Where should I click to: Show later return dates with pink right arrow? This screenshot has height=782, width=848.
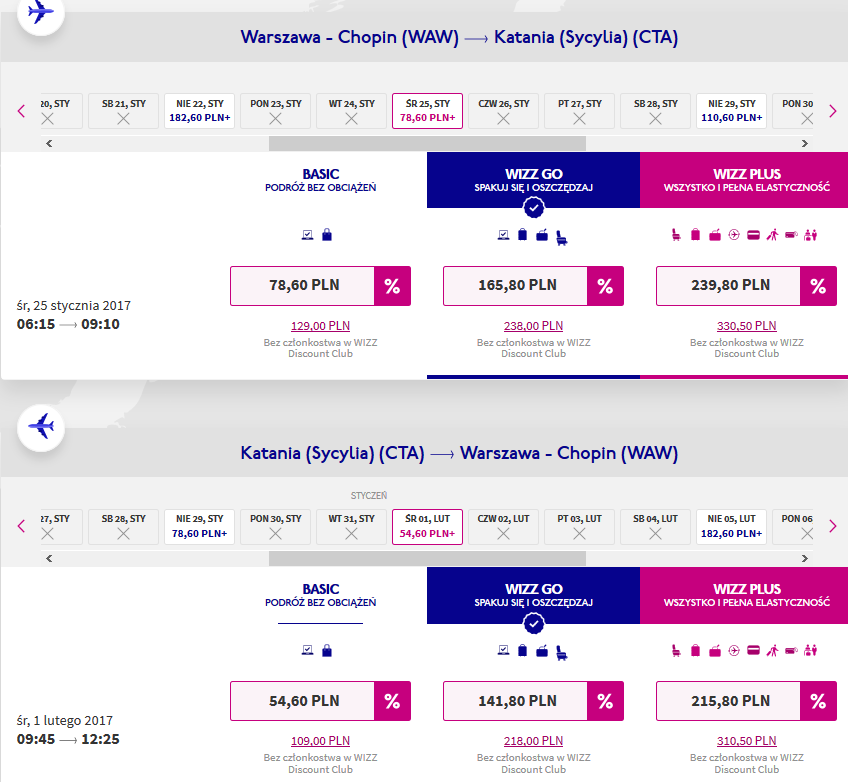[x=833, y=526]
